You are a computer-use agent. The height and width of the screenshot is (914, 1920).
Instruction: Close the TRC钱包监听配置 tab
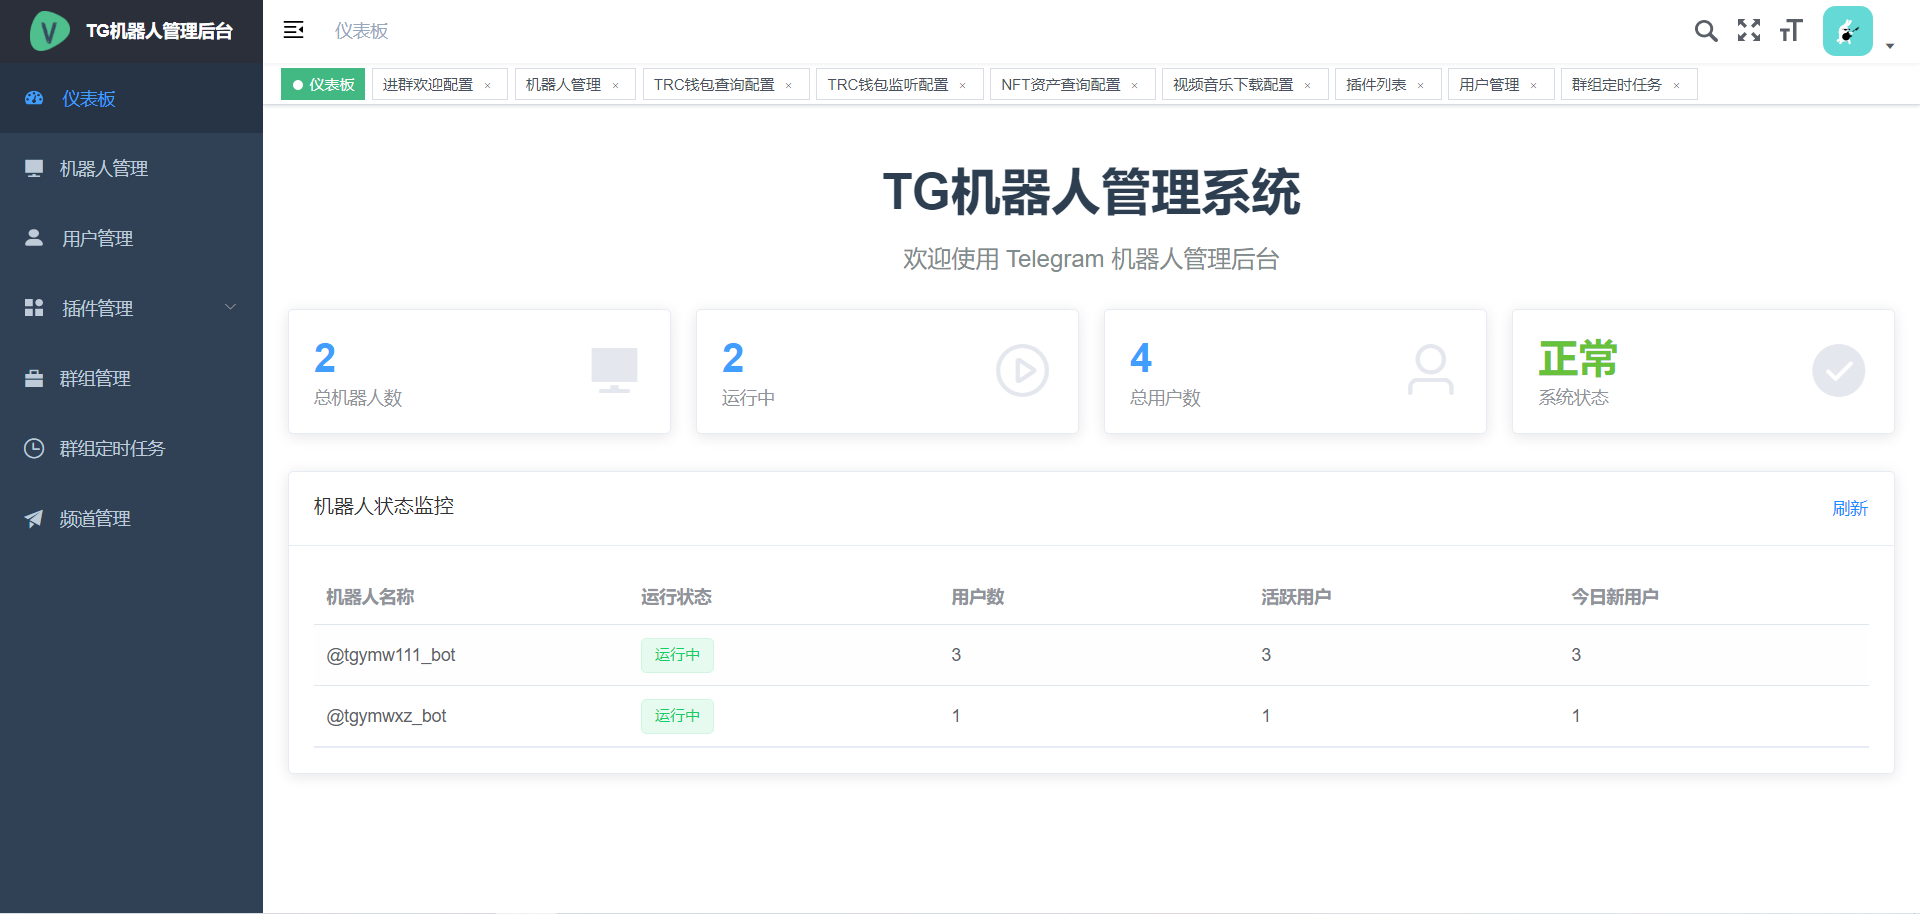pos(964,85)
